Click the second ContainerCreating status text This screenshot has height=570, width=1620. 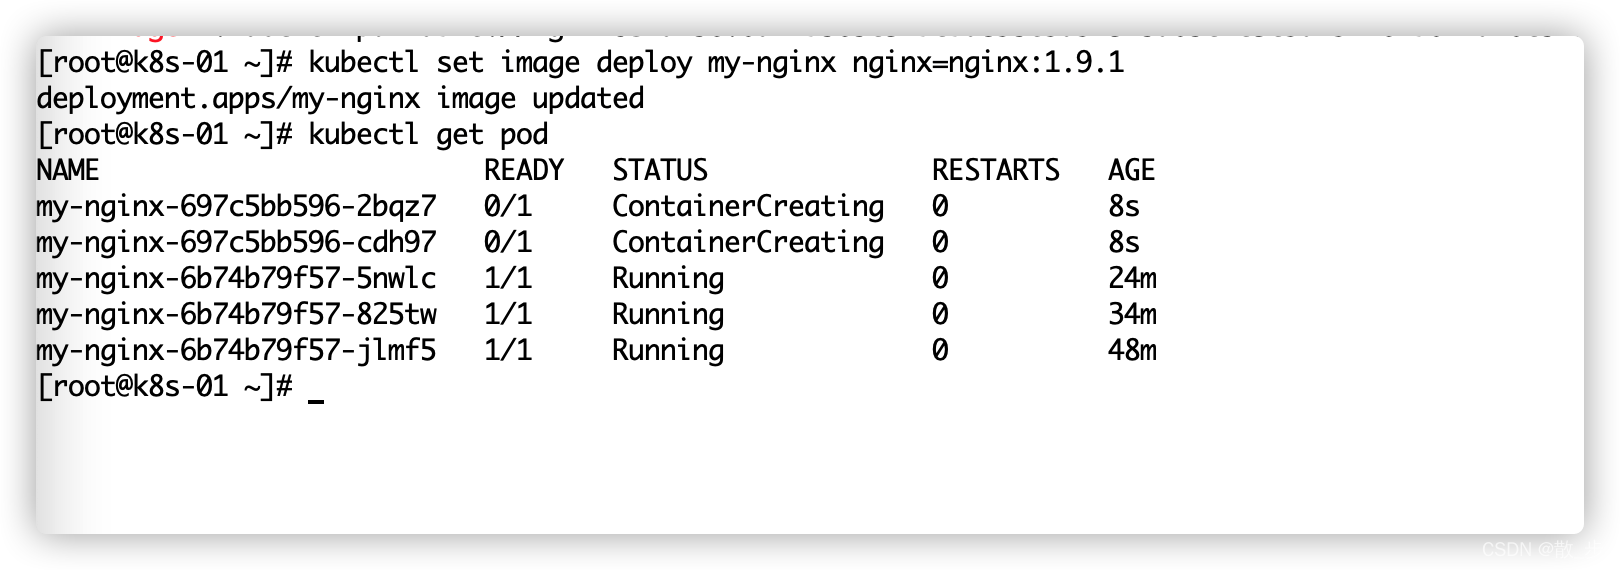748,243
